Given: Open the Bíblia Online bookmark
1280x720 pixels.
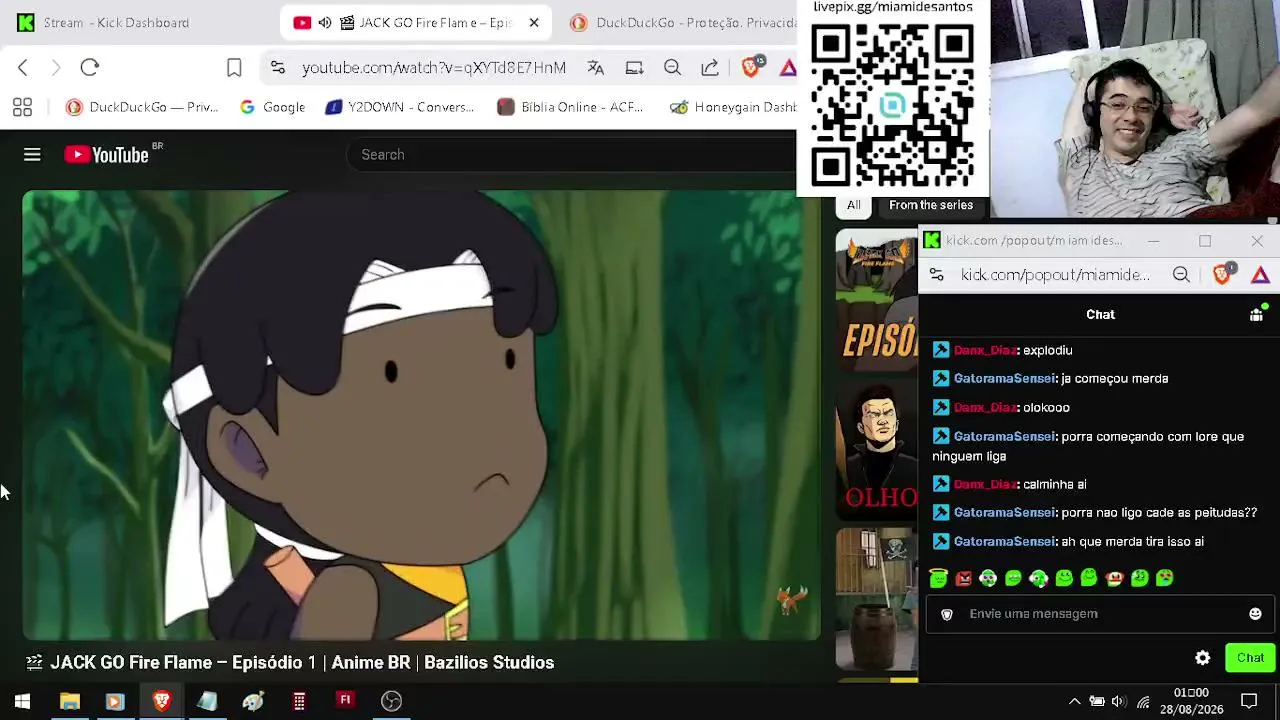Looking at the screenshot, I should (x=570, y=107).
